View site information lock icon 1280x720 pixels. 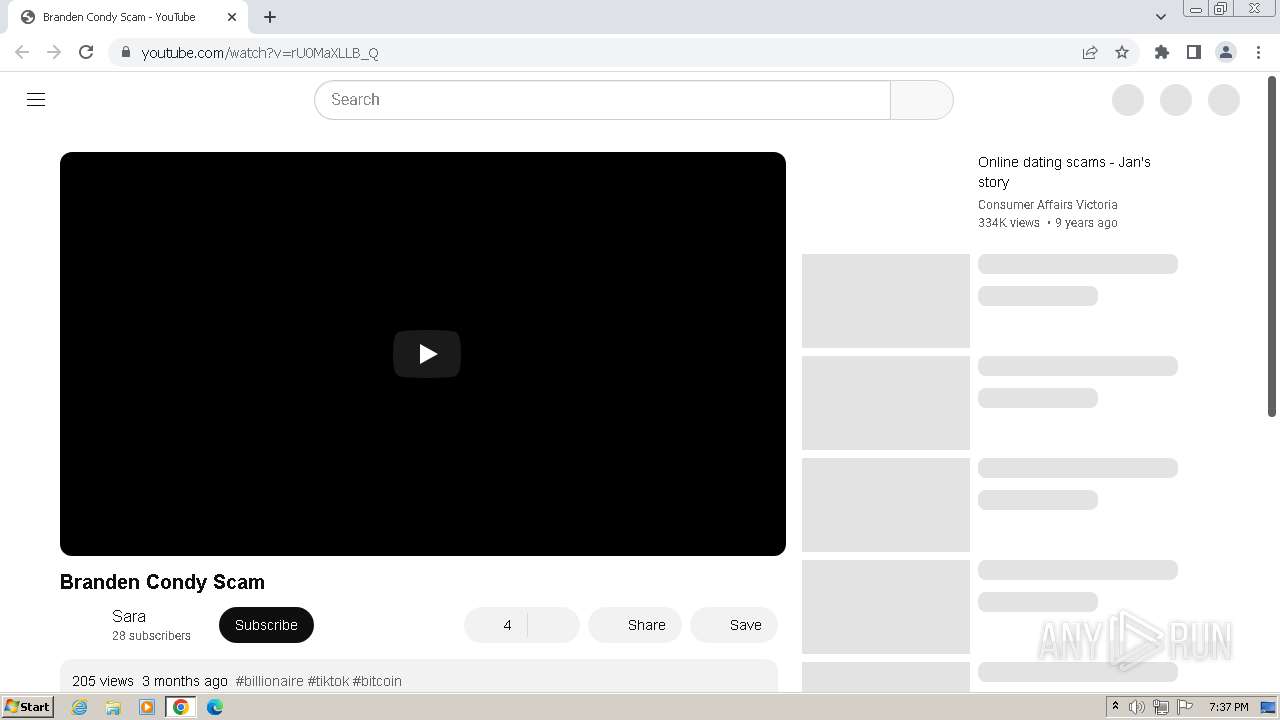[125, 52]
